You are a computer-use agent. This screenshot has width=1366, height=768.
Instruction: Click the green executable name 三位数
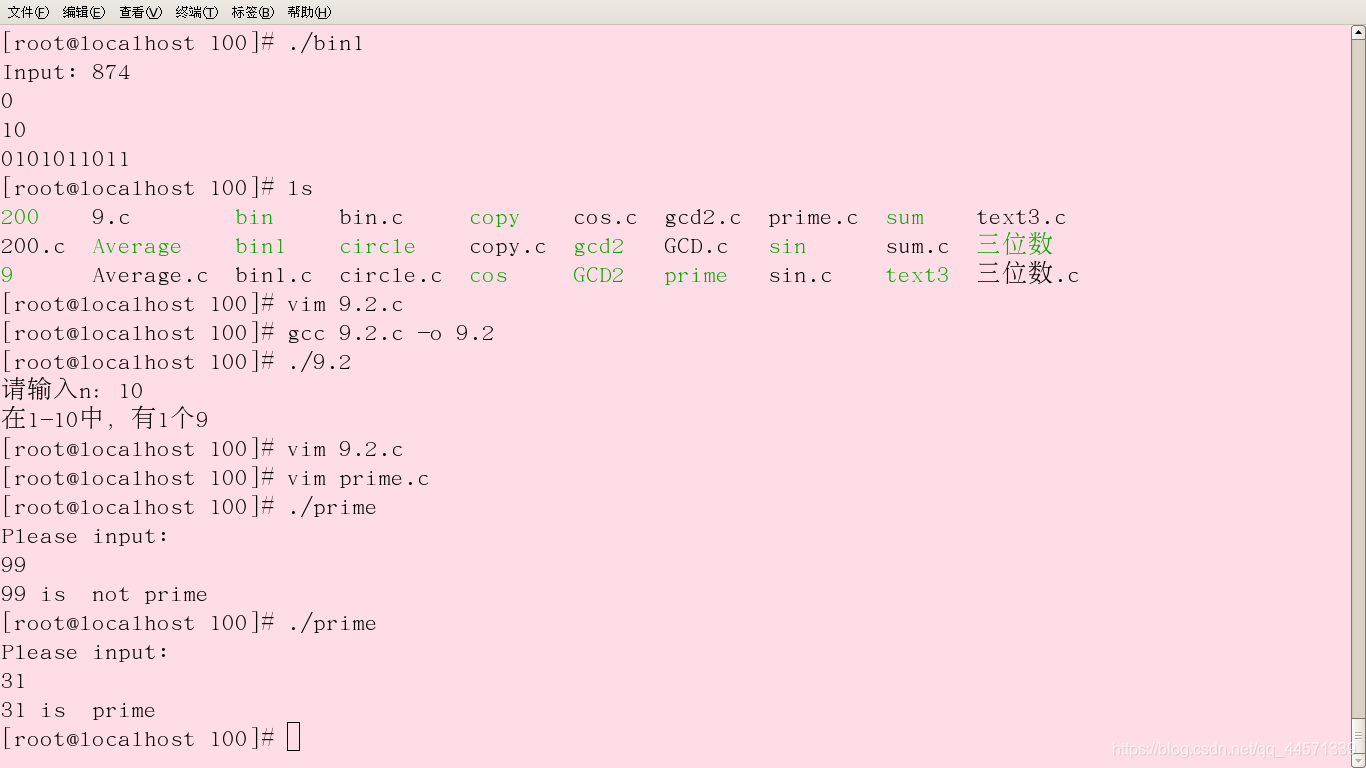tap(1015, 245)
